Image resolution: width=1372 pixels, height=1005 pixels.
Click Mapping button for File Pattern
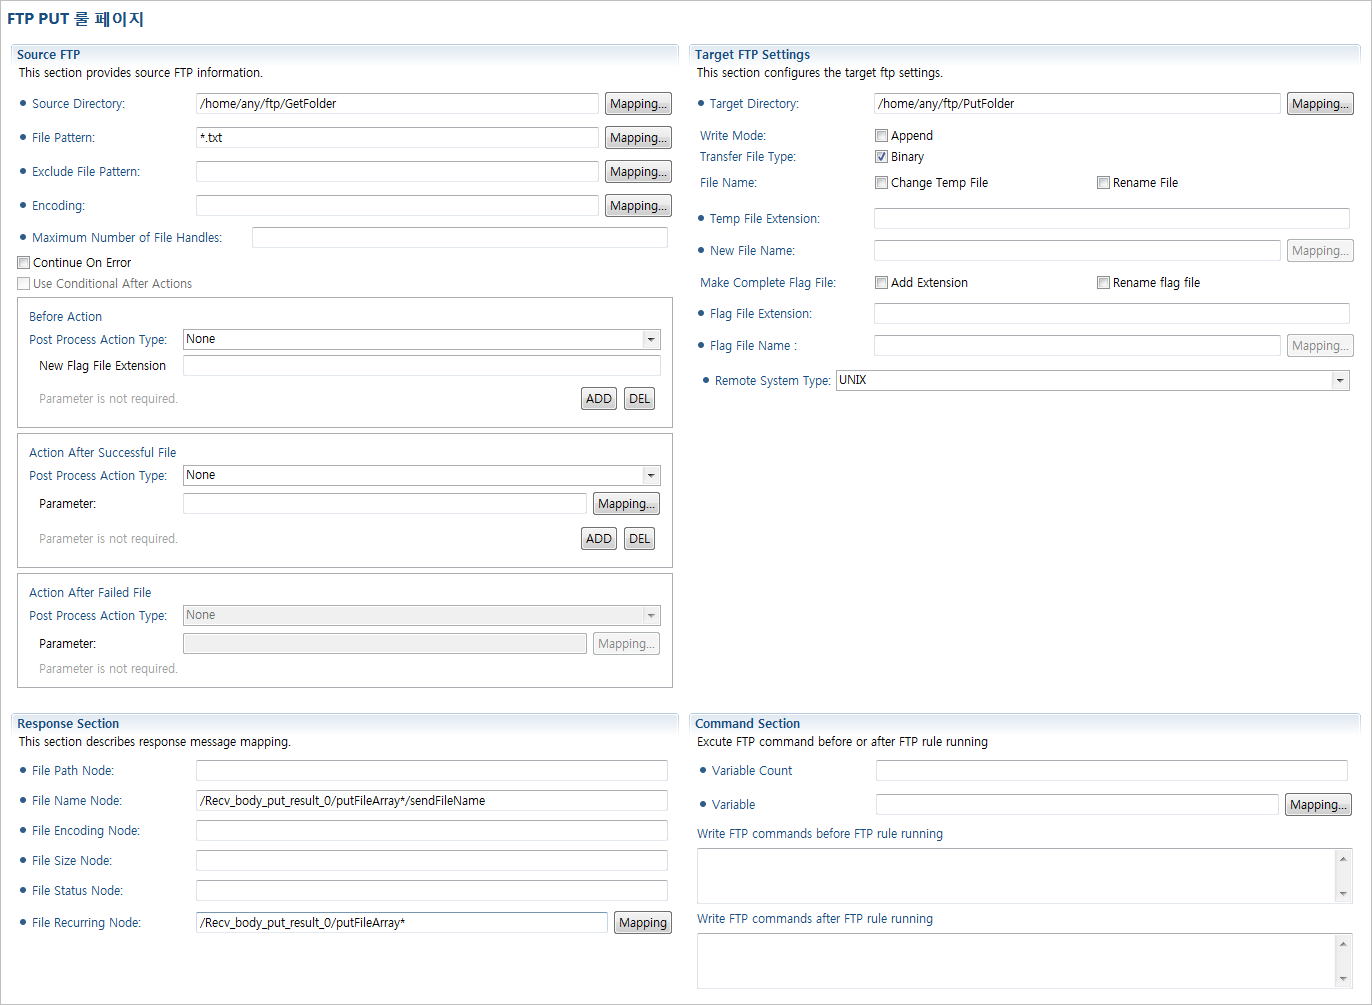coord(637,138)
